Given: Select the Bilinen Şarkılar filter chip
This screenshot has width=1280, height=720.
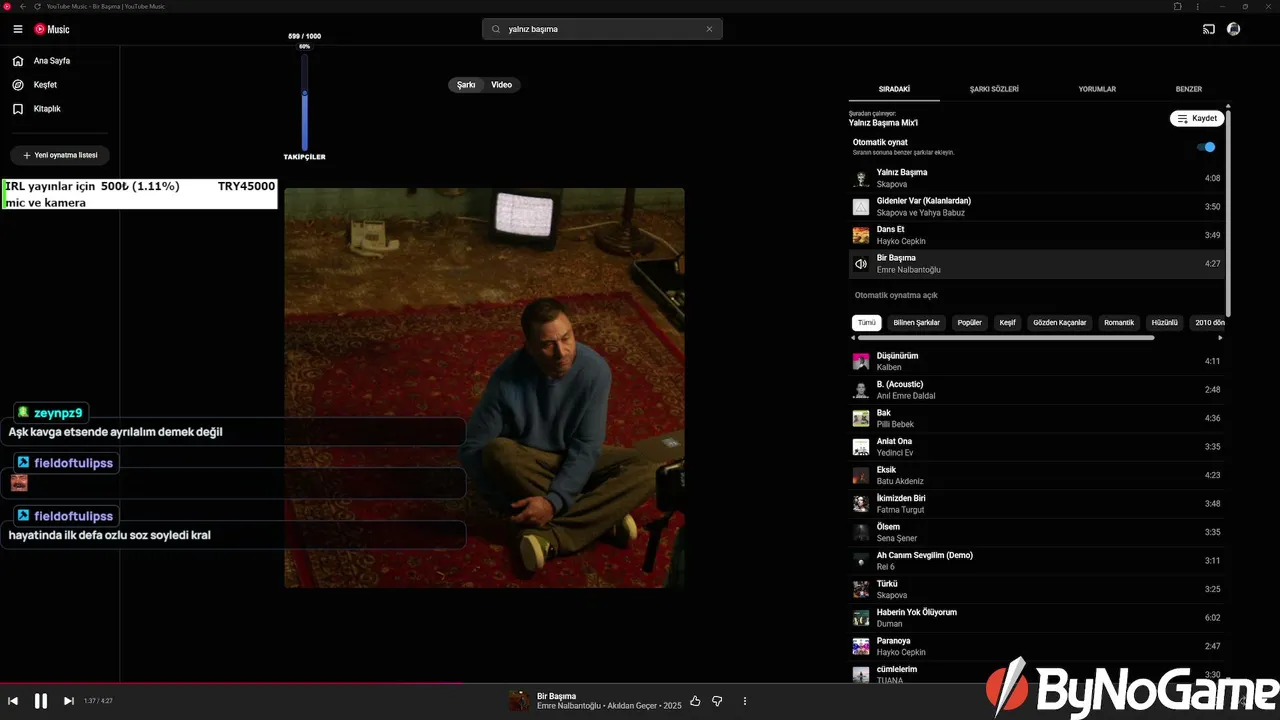Looking at the screenshot, I should coord(916,323).
